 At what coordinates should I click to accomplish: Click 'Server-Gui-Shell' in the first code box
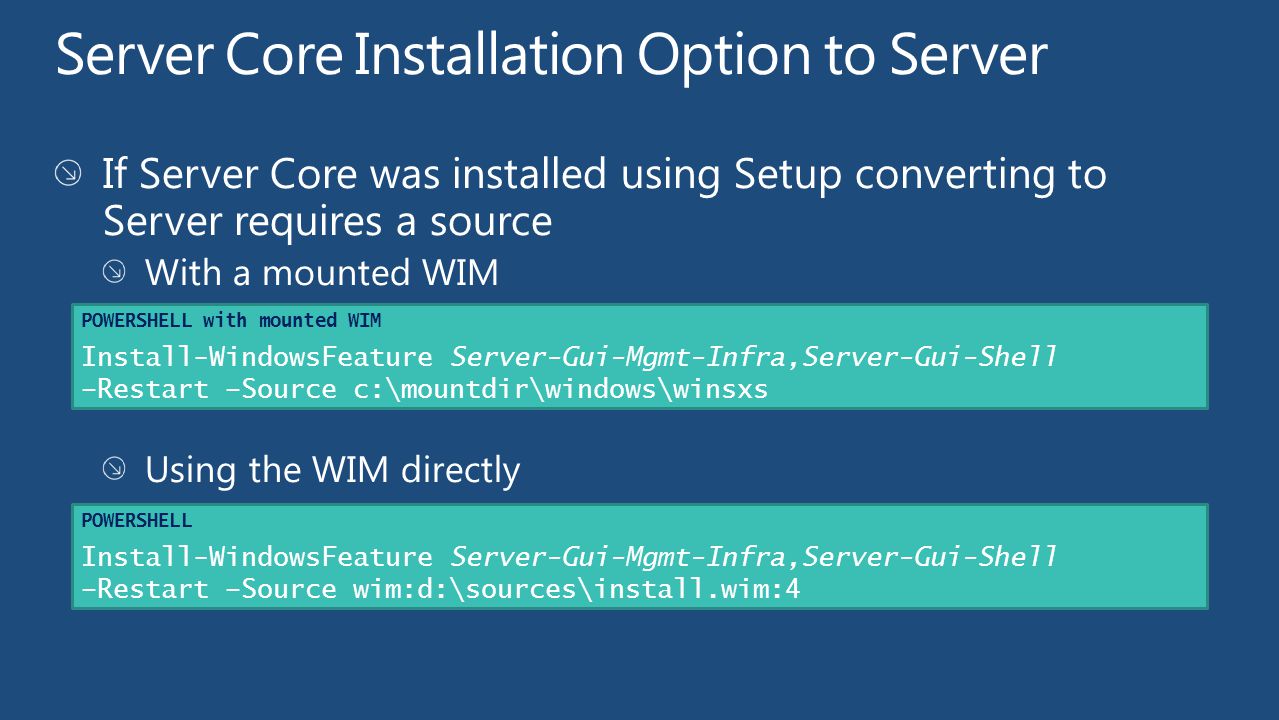[x=930, y=357]
